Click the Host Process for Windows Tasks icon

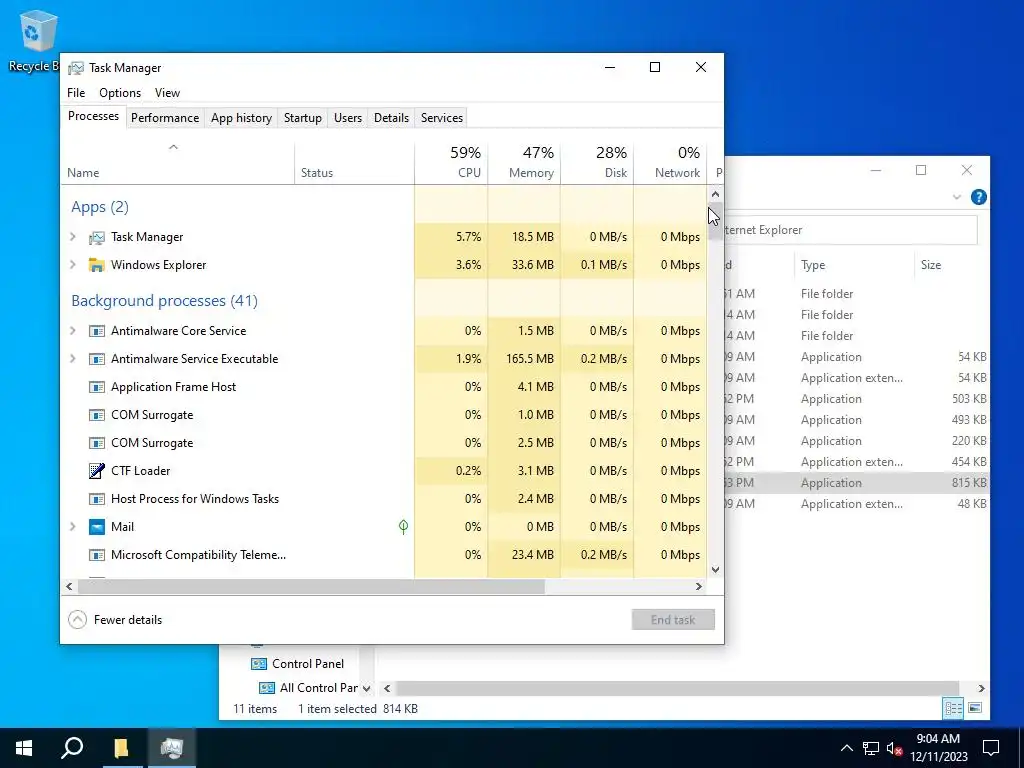coord(97,499)
